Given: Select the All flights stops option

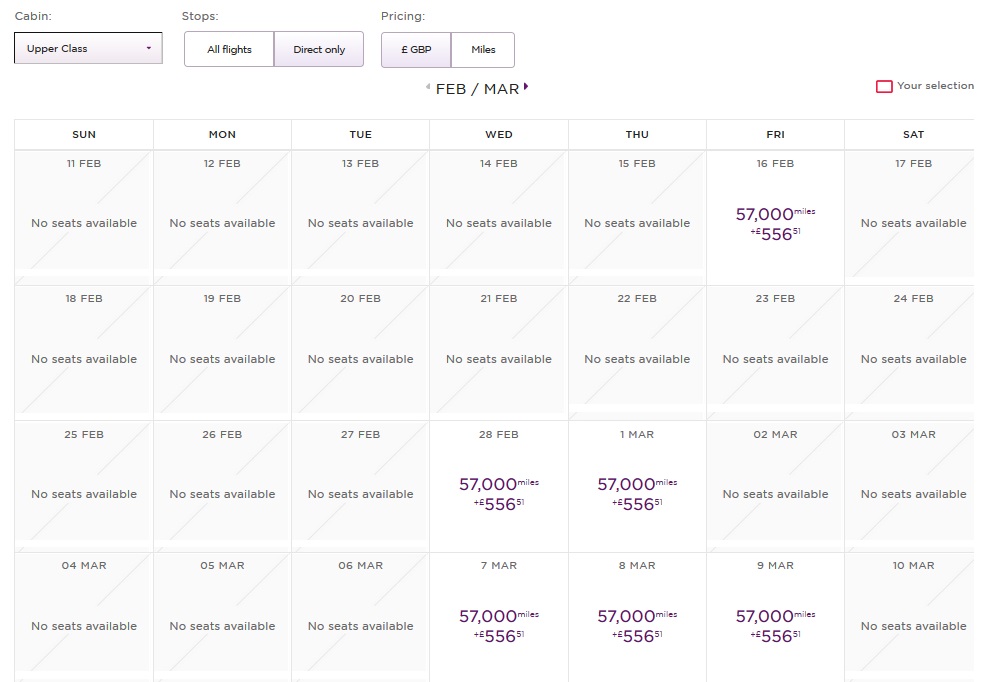Looking at the screenshot, I should (229, 49).
